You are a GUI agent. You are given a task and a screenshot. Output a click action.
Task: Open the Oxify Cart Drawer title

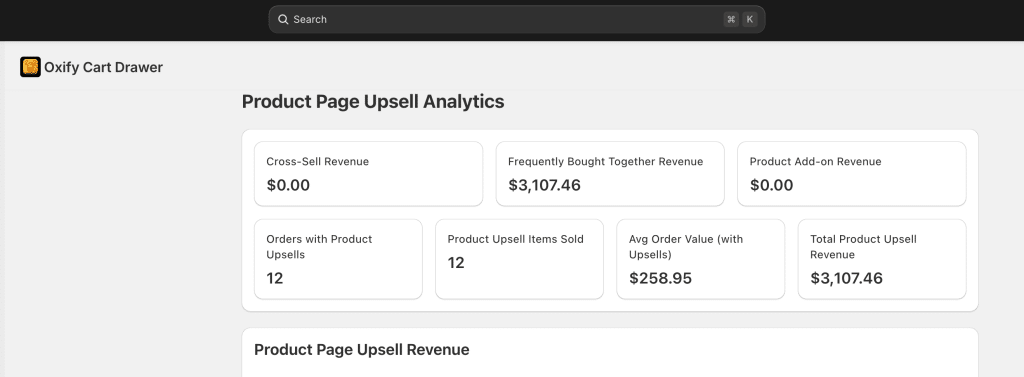pos(103,67)
